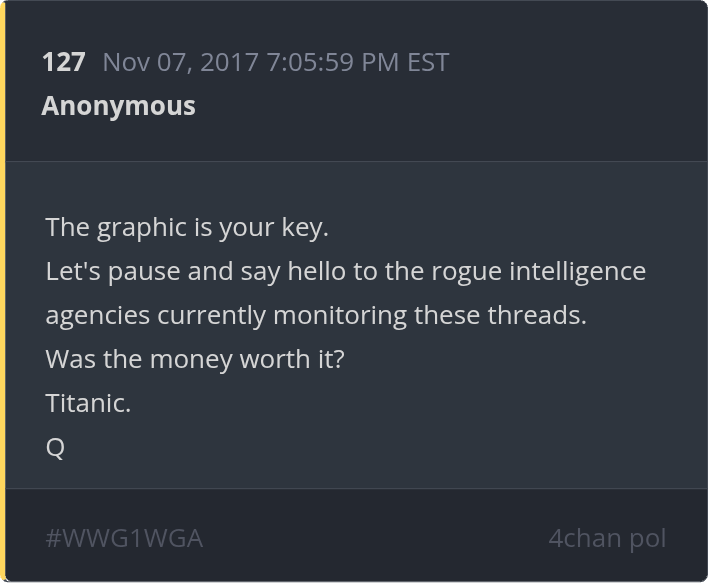
Task: Click the "EST" timezone in the timestamp
Action: tap(427, 62)
